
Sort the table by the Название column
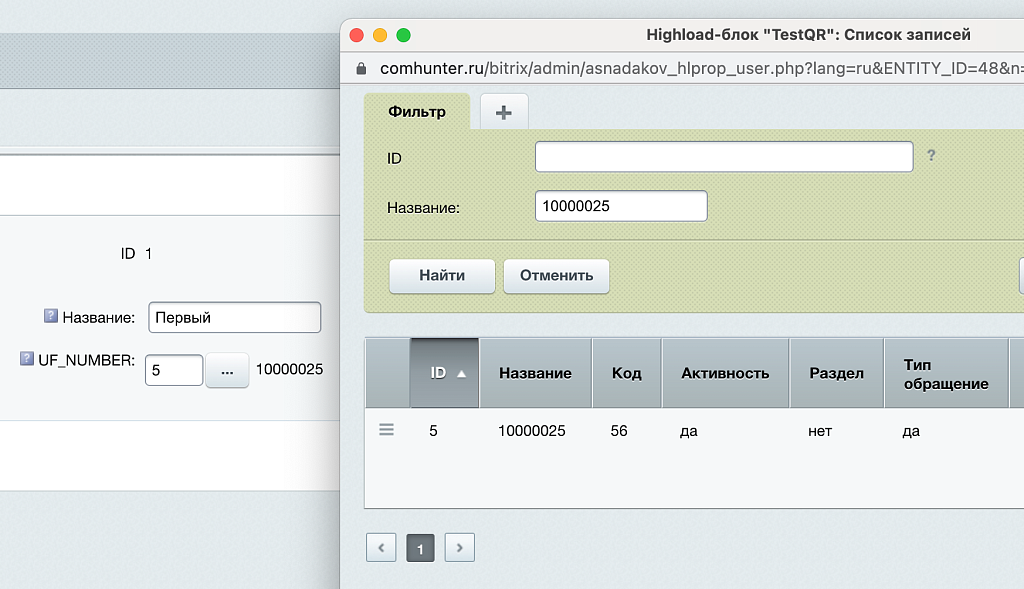coord(536,372)
